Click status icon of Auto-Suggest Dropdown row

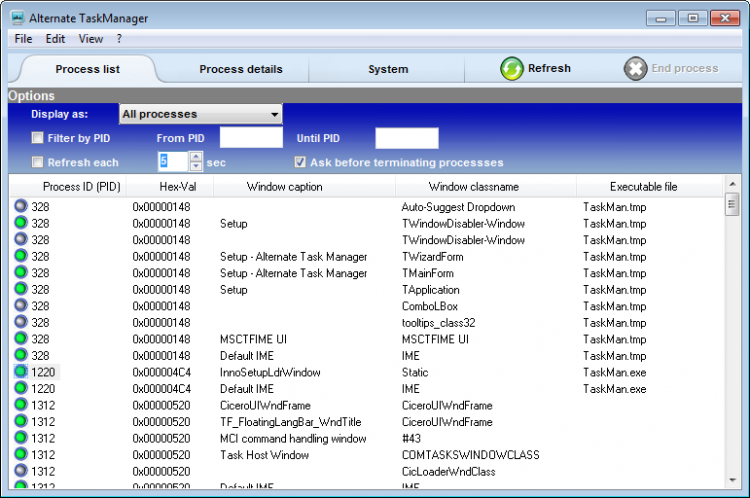pos(21,206)
